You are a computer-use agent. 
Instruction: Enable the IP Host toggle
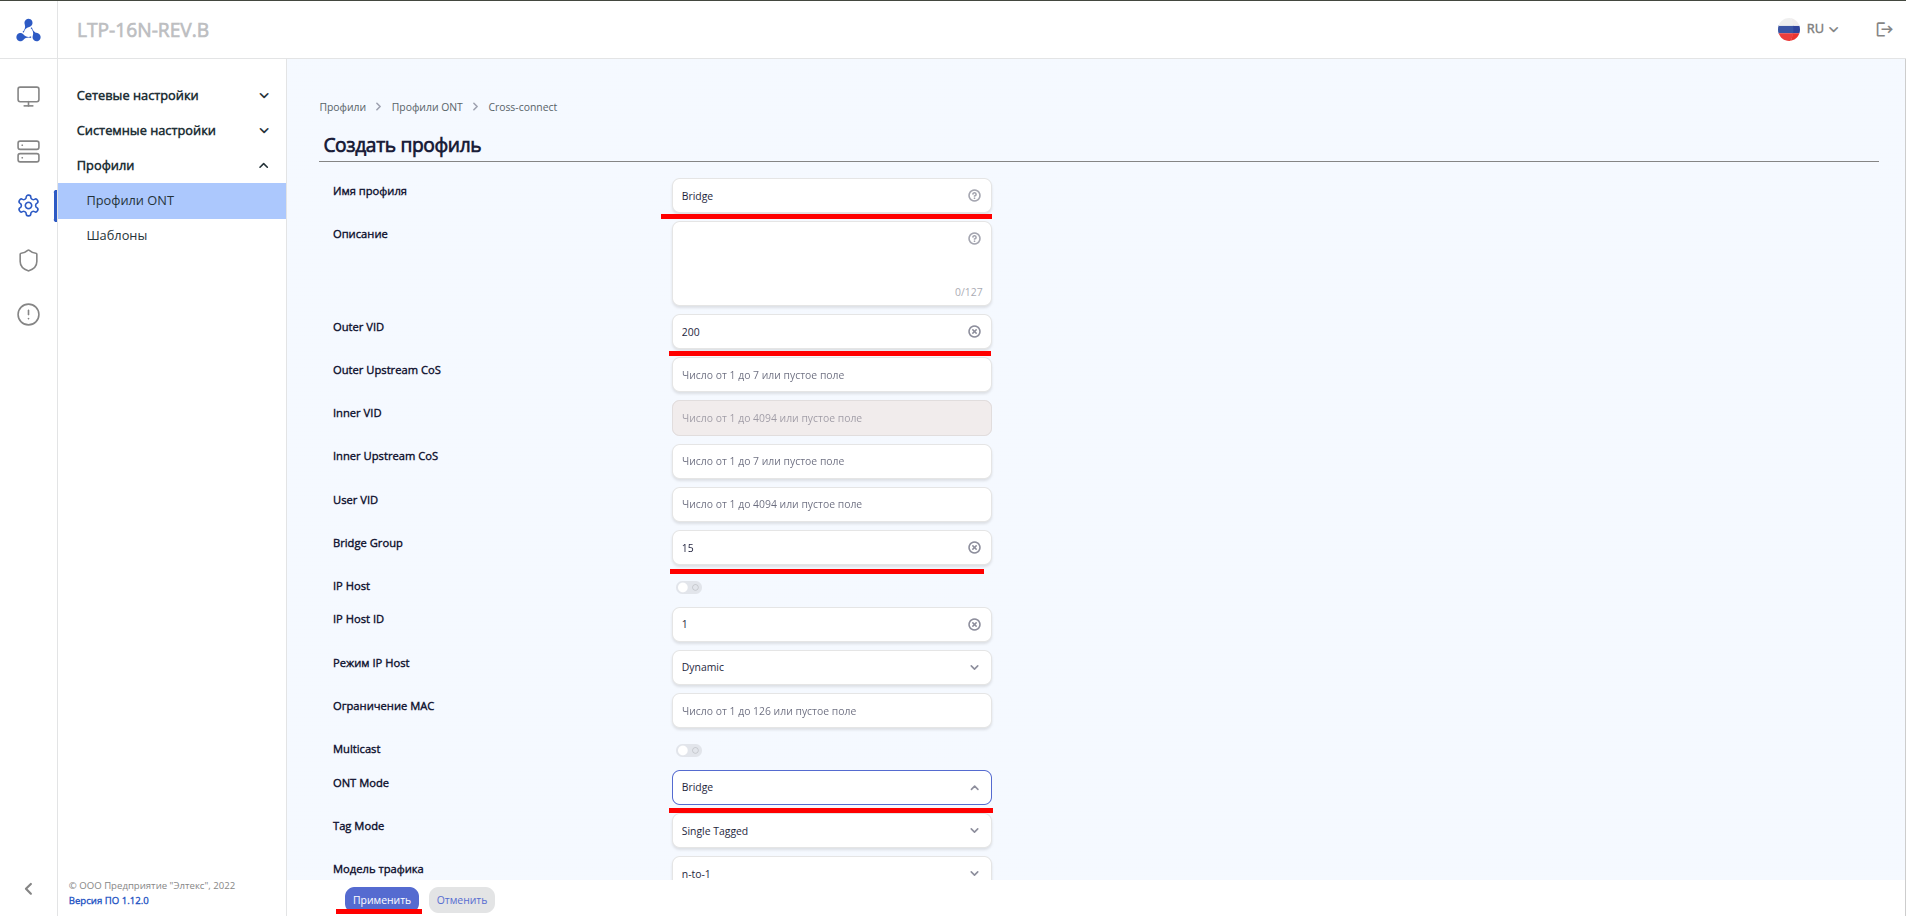(x=689, y=587)
